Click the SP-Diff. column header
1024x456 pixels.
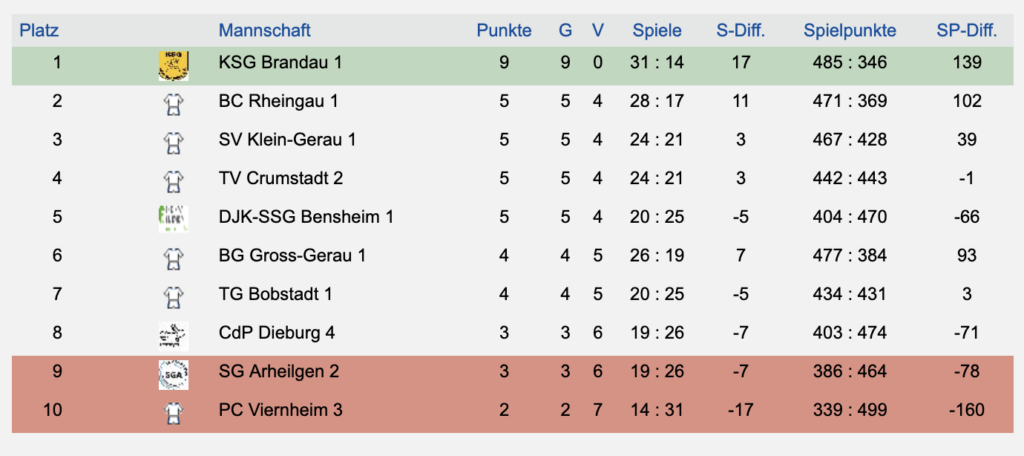point(966,30)
